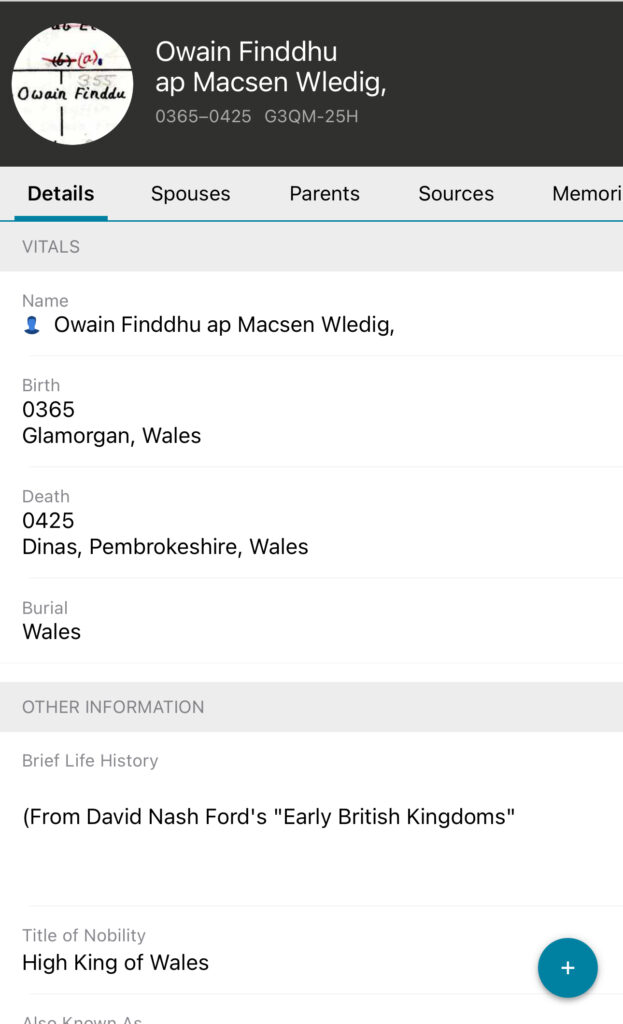
Task: Tap the blue plus add button
Action: (567, 968)
